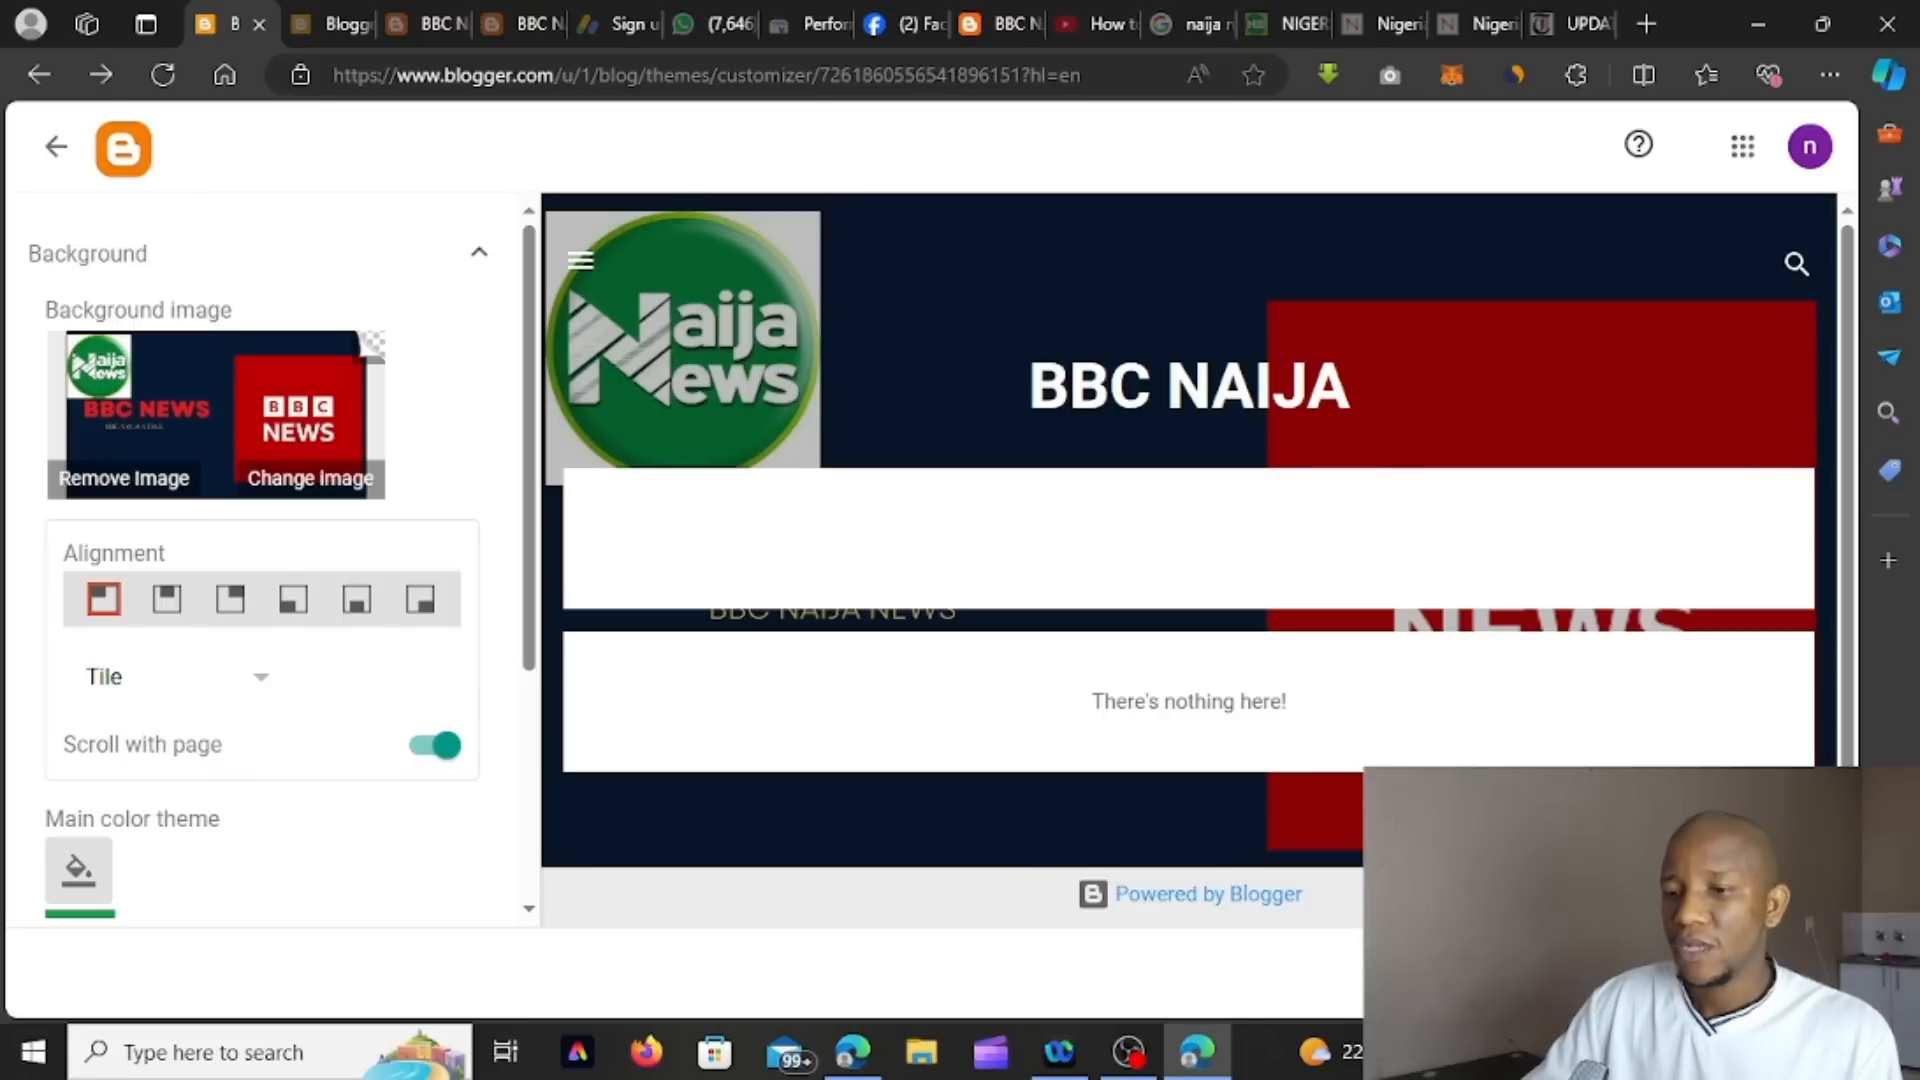Click Change image button
This screenshot has width=1920, height=1080.
[x=310, y=478]
